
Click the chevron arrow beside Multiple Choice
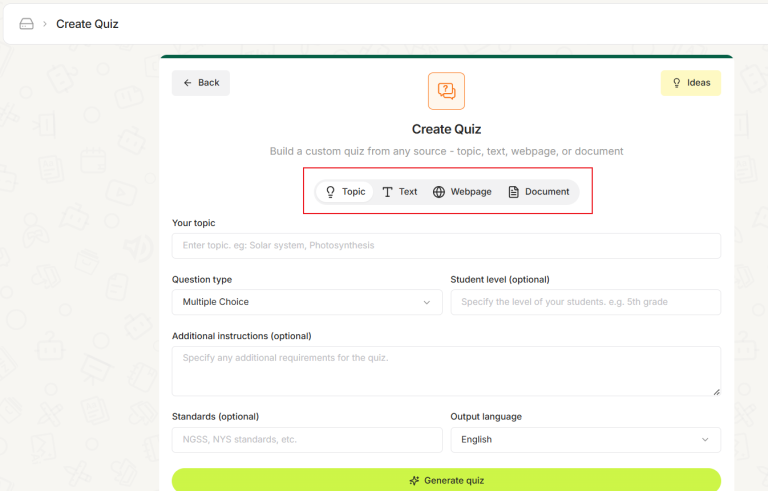[427, 302]
